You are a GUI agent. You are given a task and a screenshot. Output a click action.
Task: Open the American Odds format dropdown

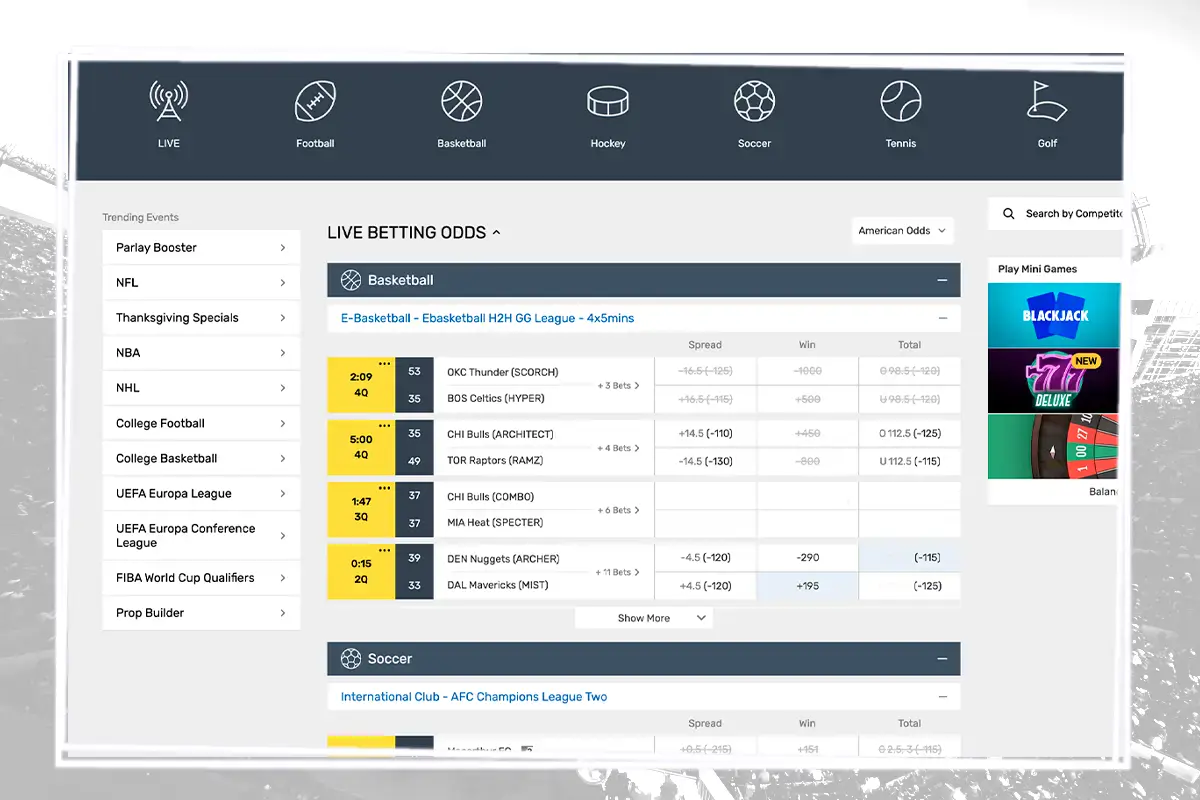click(902, 231)
